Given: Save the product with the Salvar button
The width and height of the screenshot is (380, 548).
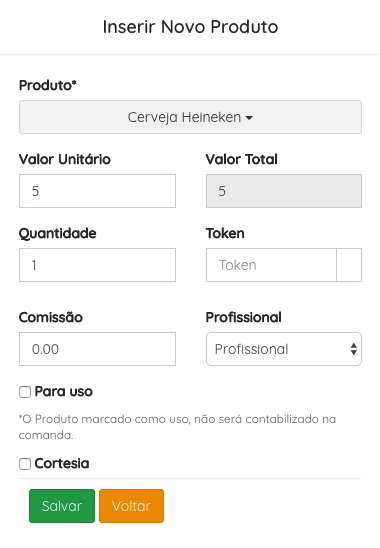Looking at the screenshot, I should coord(62,506).
